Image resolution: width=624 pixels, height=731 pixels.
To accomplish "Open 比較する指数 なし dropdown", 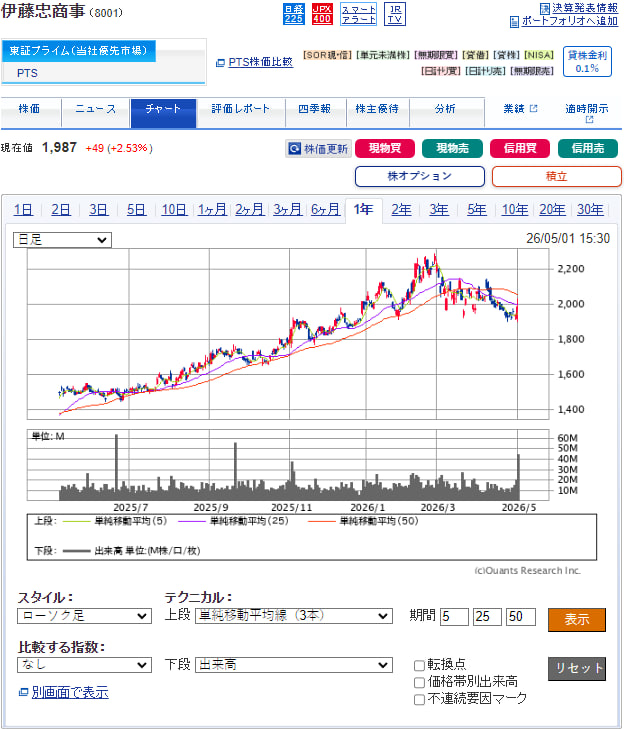I will [x=84, y=665].
